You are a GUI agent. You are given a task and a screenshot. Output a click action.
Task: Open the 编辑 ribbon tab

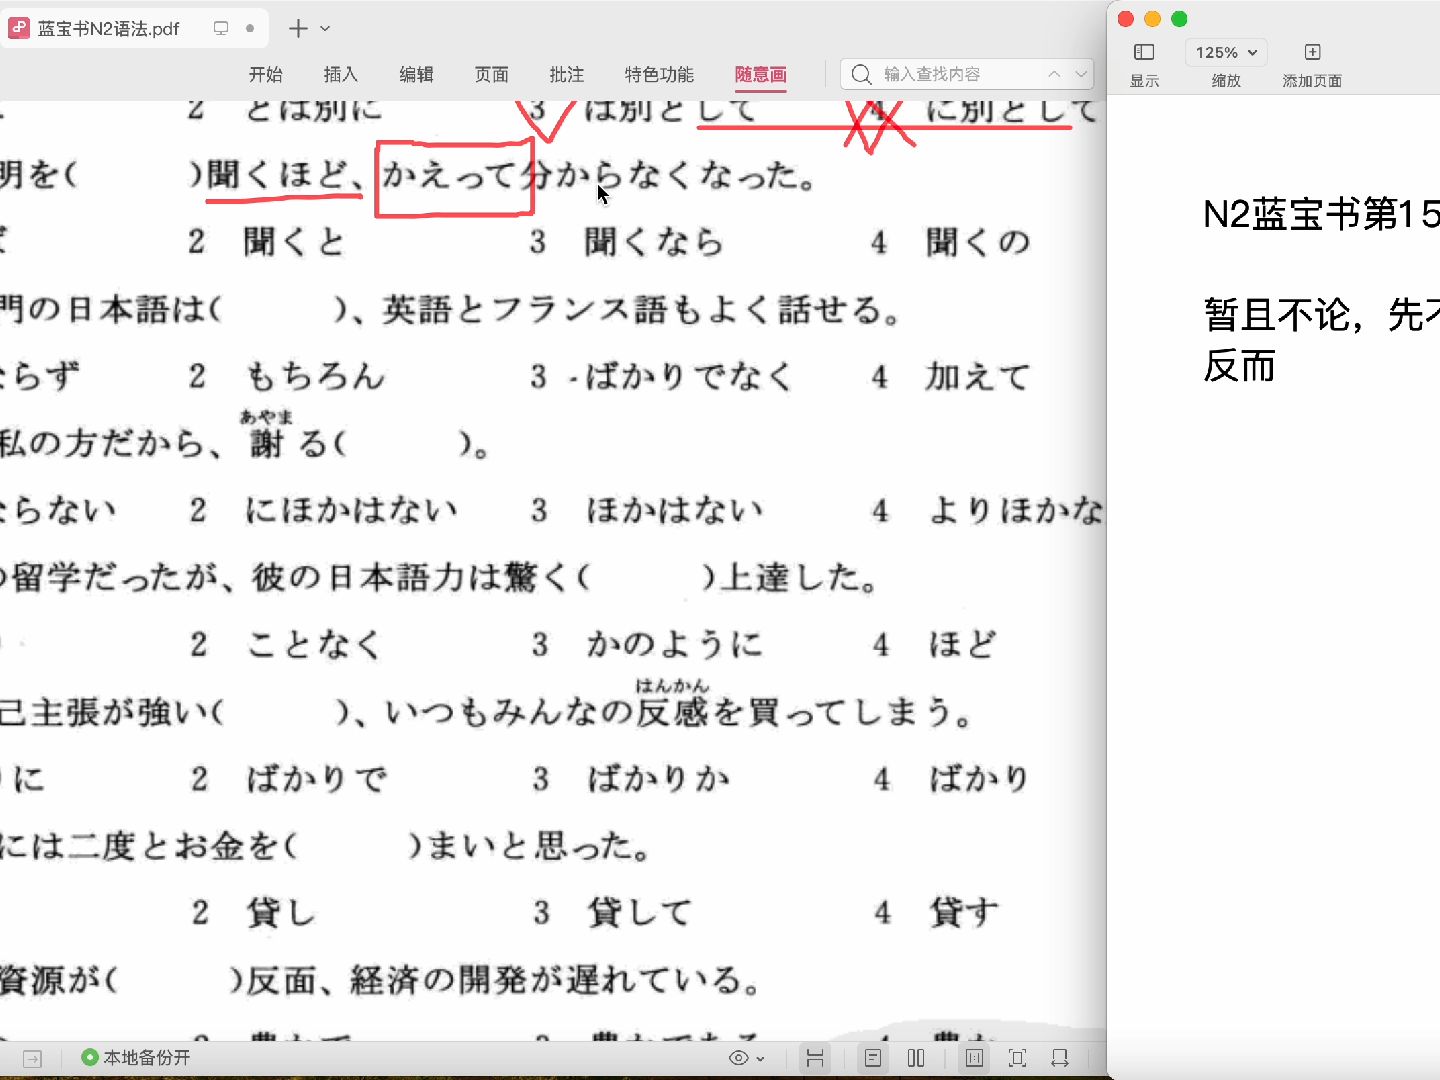click(416, 74)
